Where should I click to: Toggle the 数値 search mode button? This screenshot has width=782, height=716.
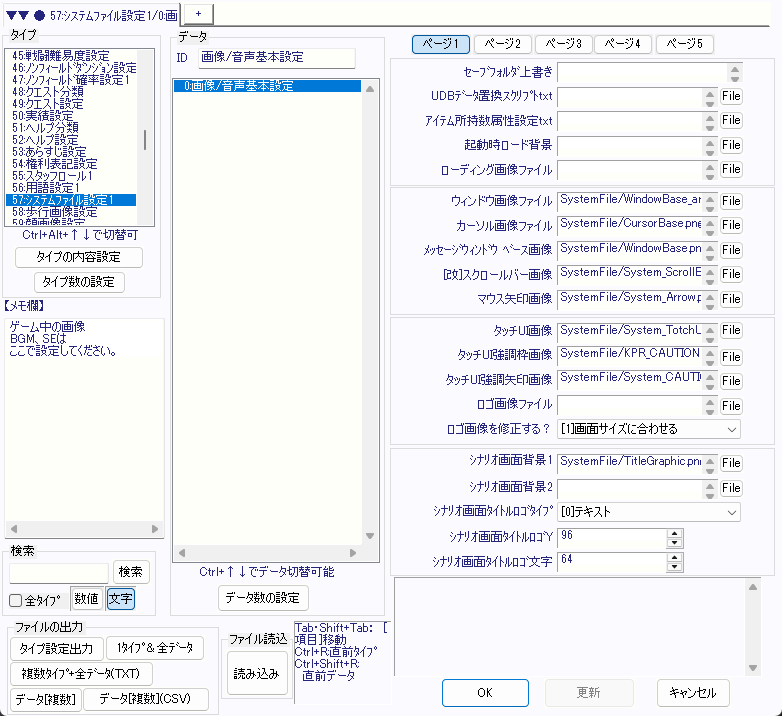pyautogui.click(x=86, y=599)
